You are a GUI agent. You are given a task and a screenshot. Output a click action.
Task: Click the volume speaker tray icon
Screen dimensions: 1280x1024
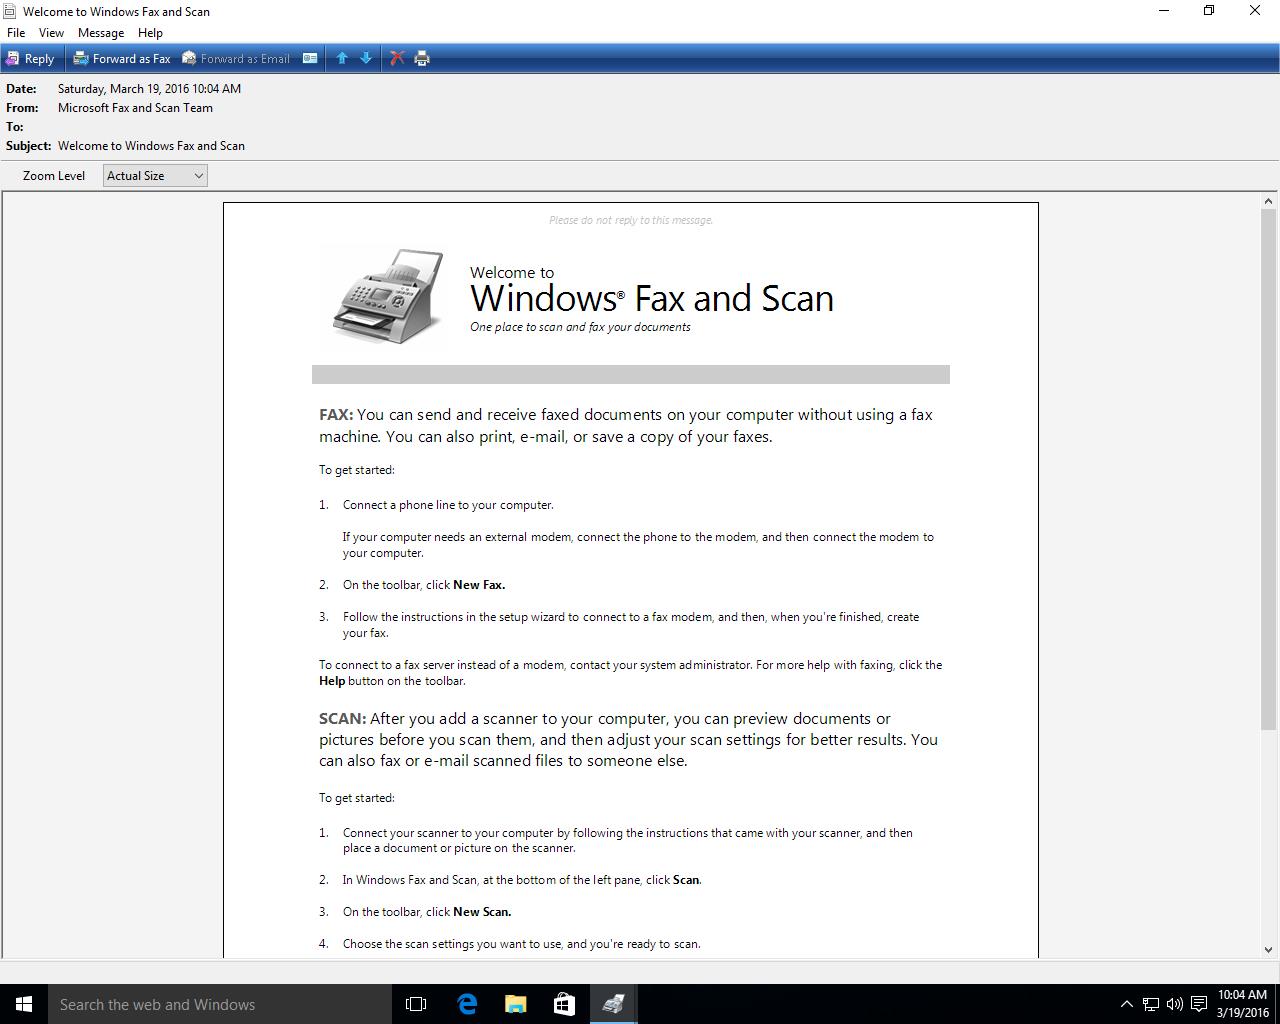click(1174, 1004)
